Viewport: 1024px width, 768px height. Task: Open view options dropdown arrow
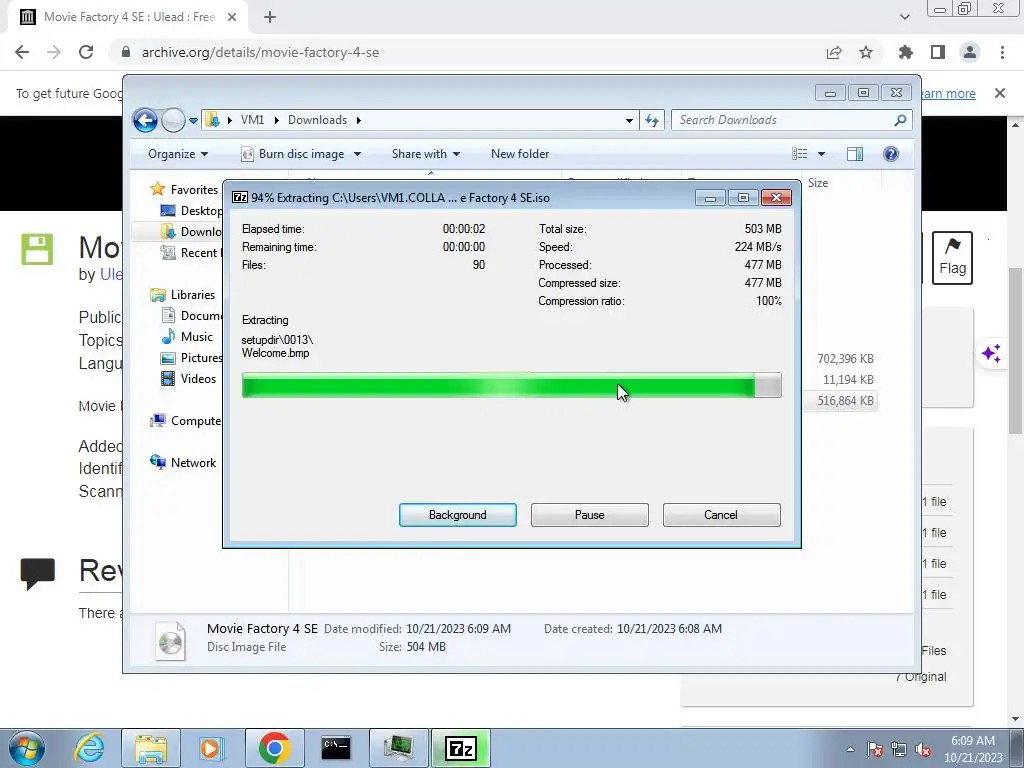(x=822, y=154)
